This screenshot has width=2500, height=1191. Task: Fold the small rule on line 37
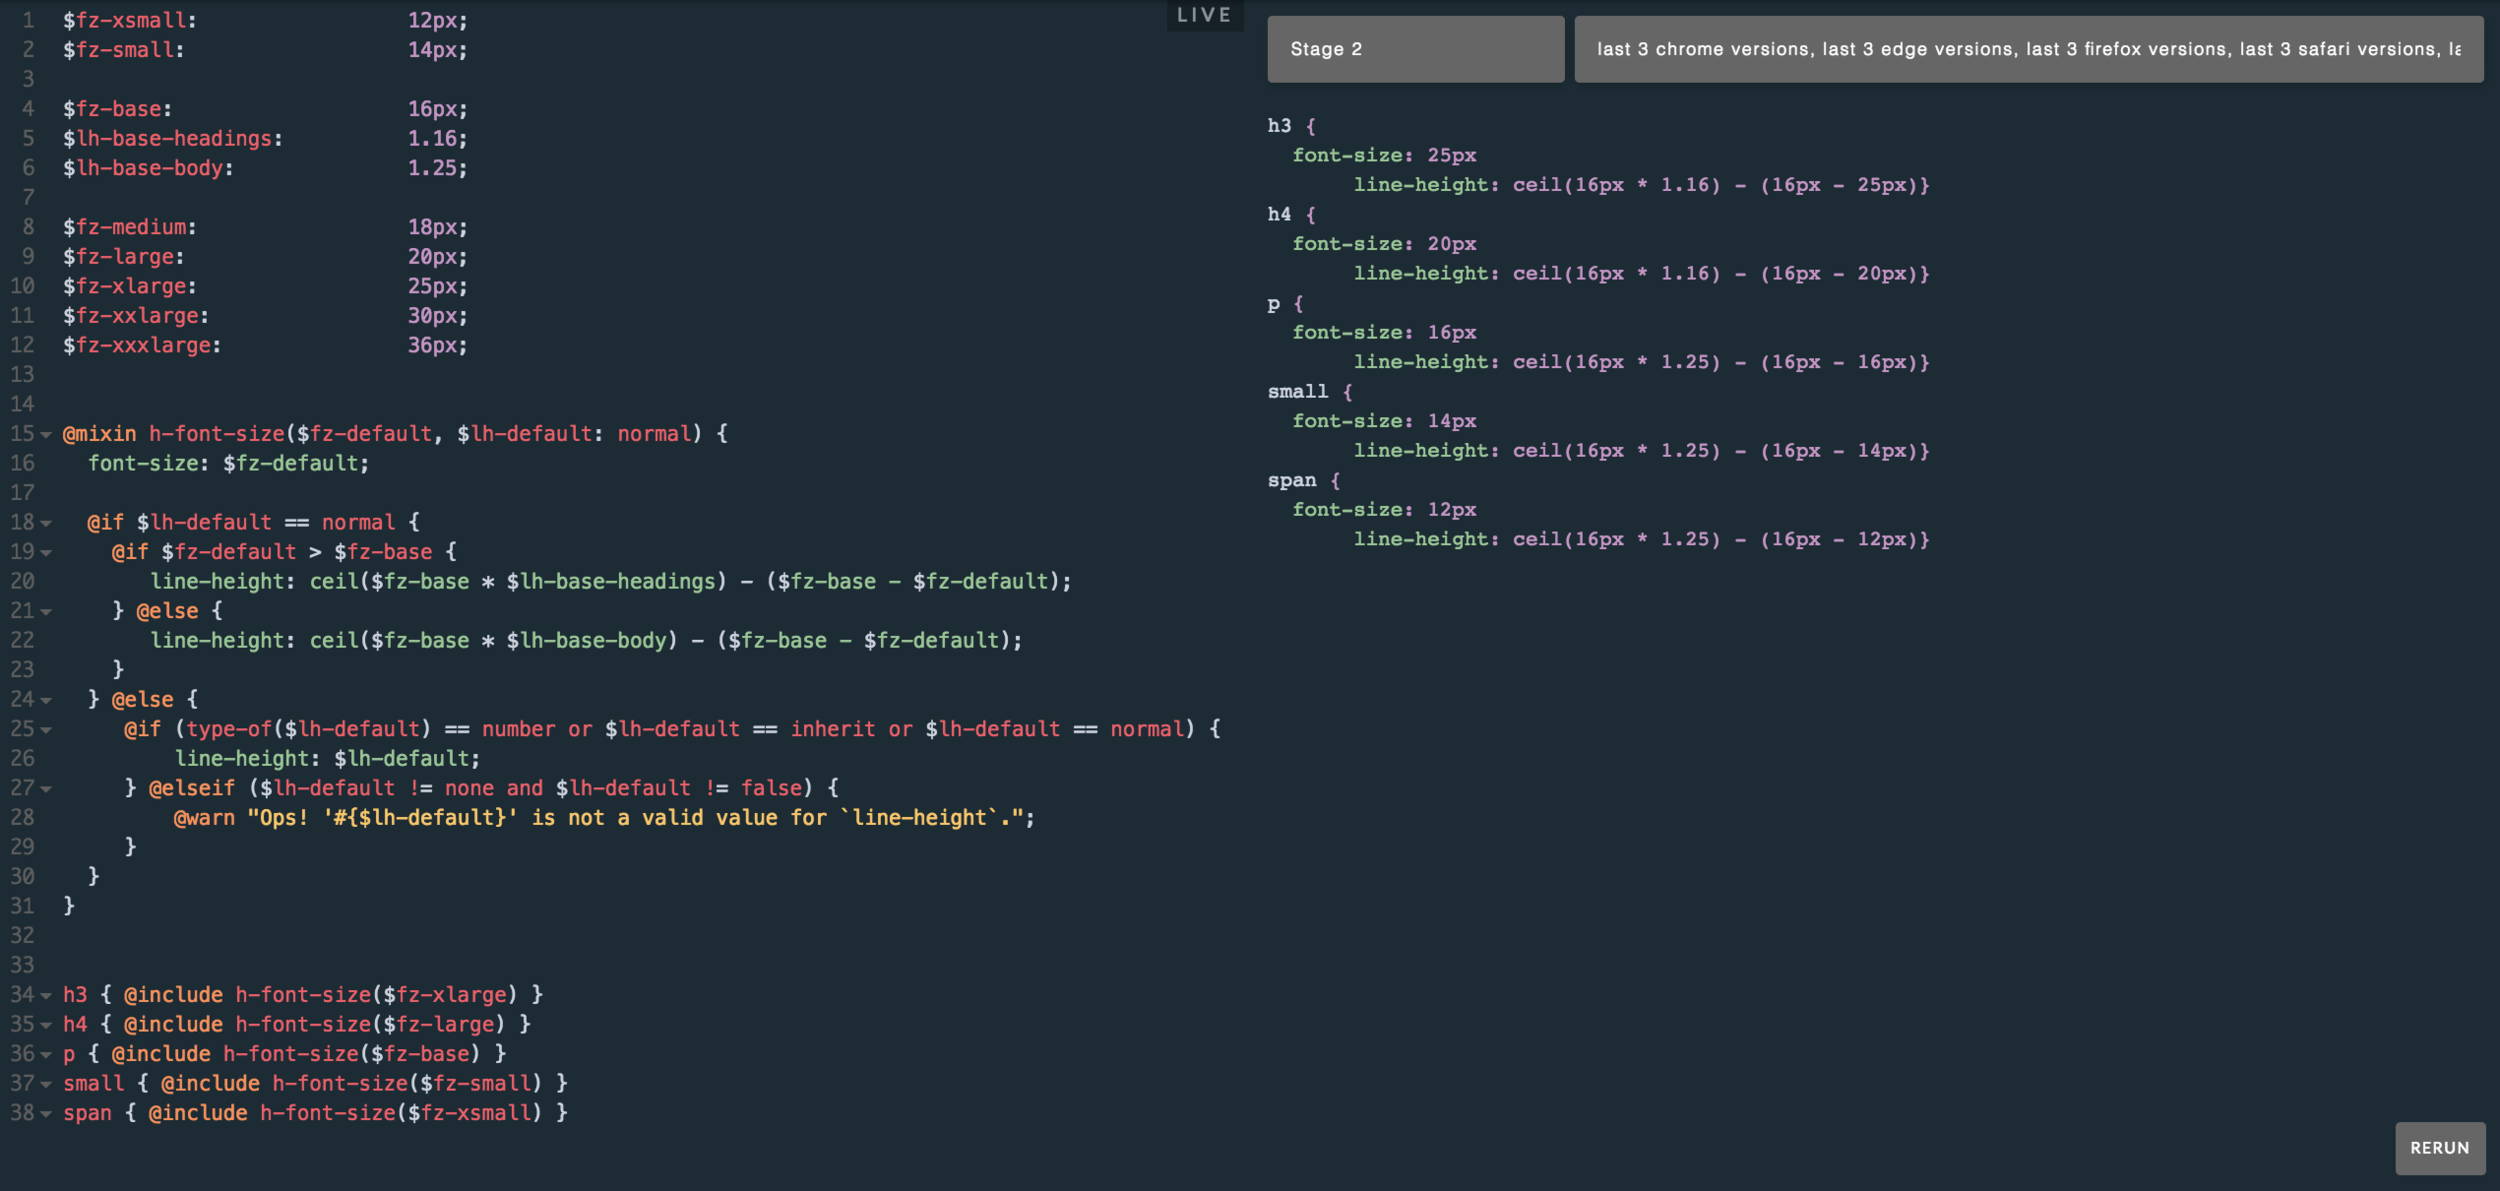pyautogui.click(x=46, y=1085)
